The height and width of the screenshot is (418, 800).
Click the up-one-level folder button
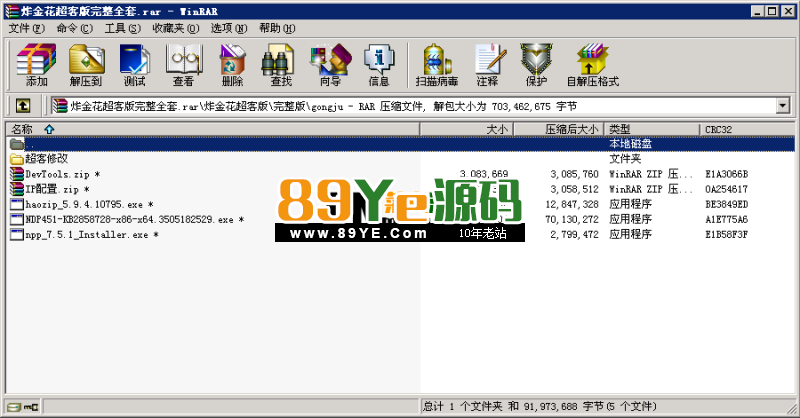[22, 106]
